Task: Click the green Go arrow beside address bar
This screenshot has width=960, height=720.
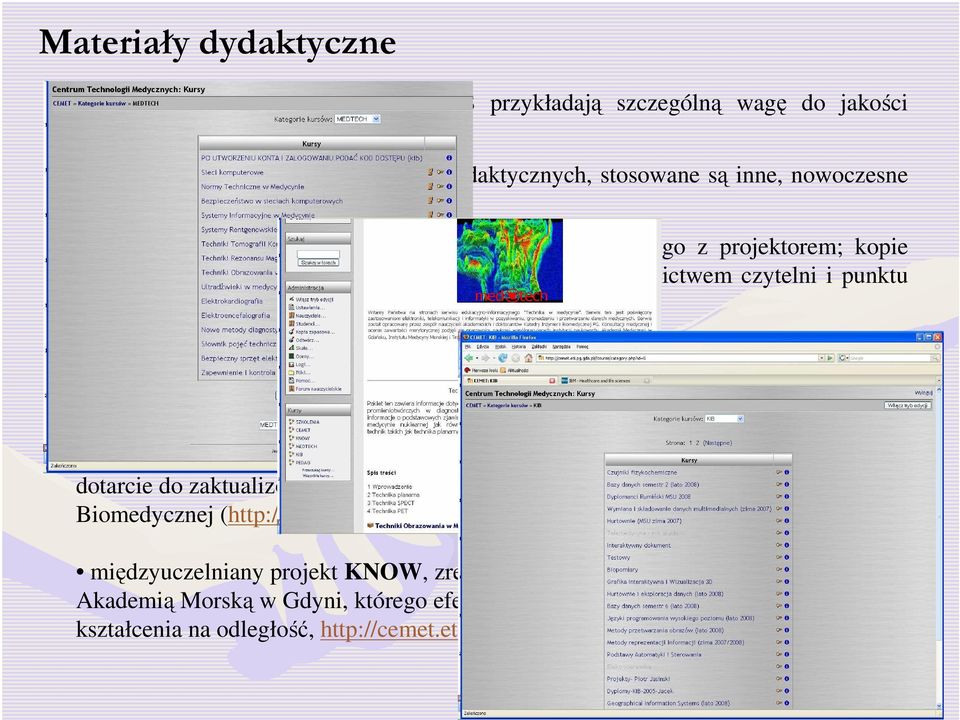Action: pos(830,358)
